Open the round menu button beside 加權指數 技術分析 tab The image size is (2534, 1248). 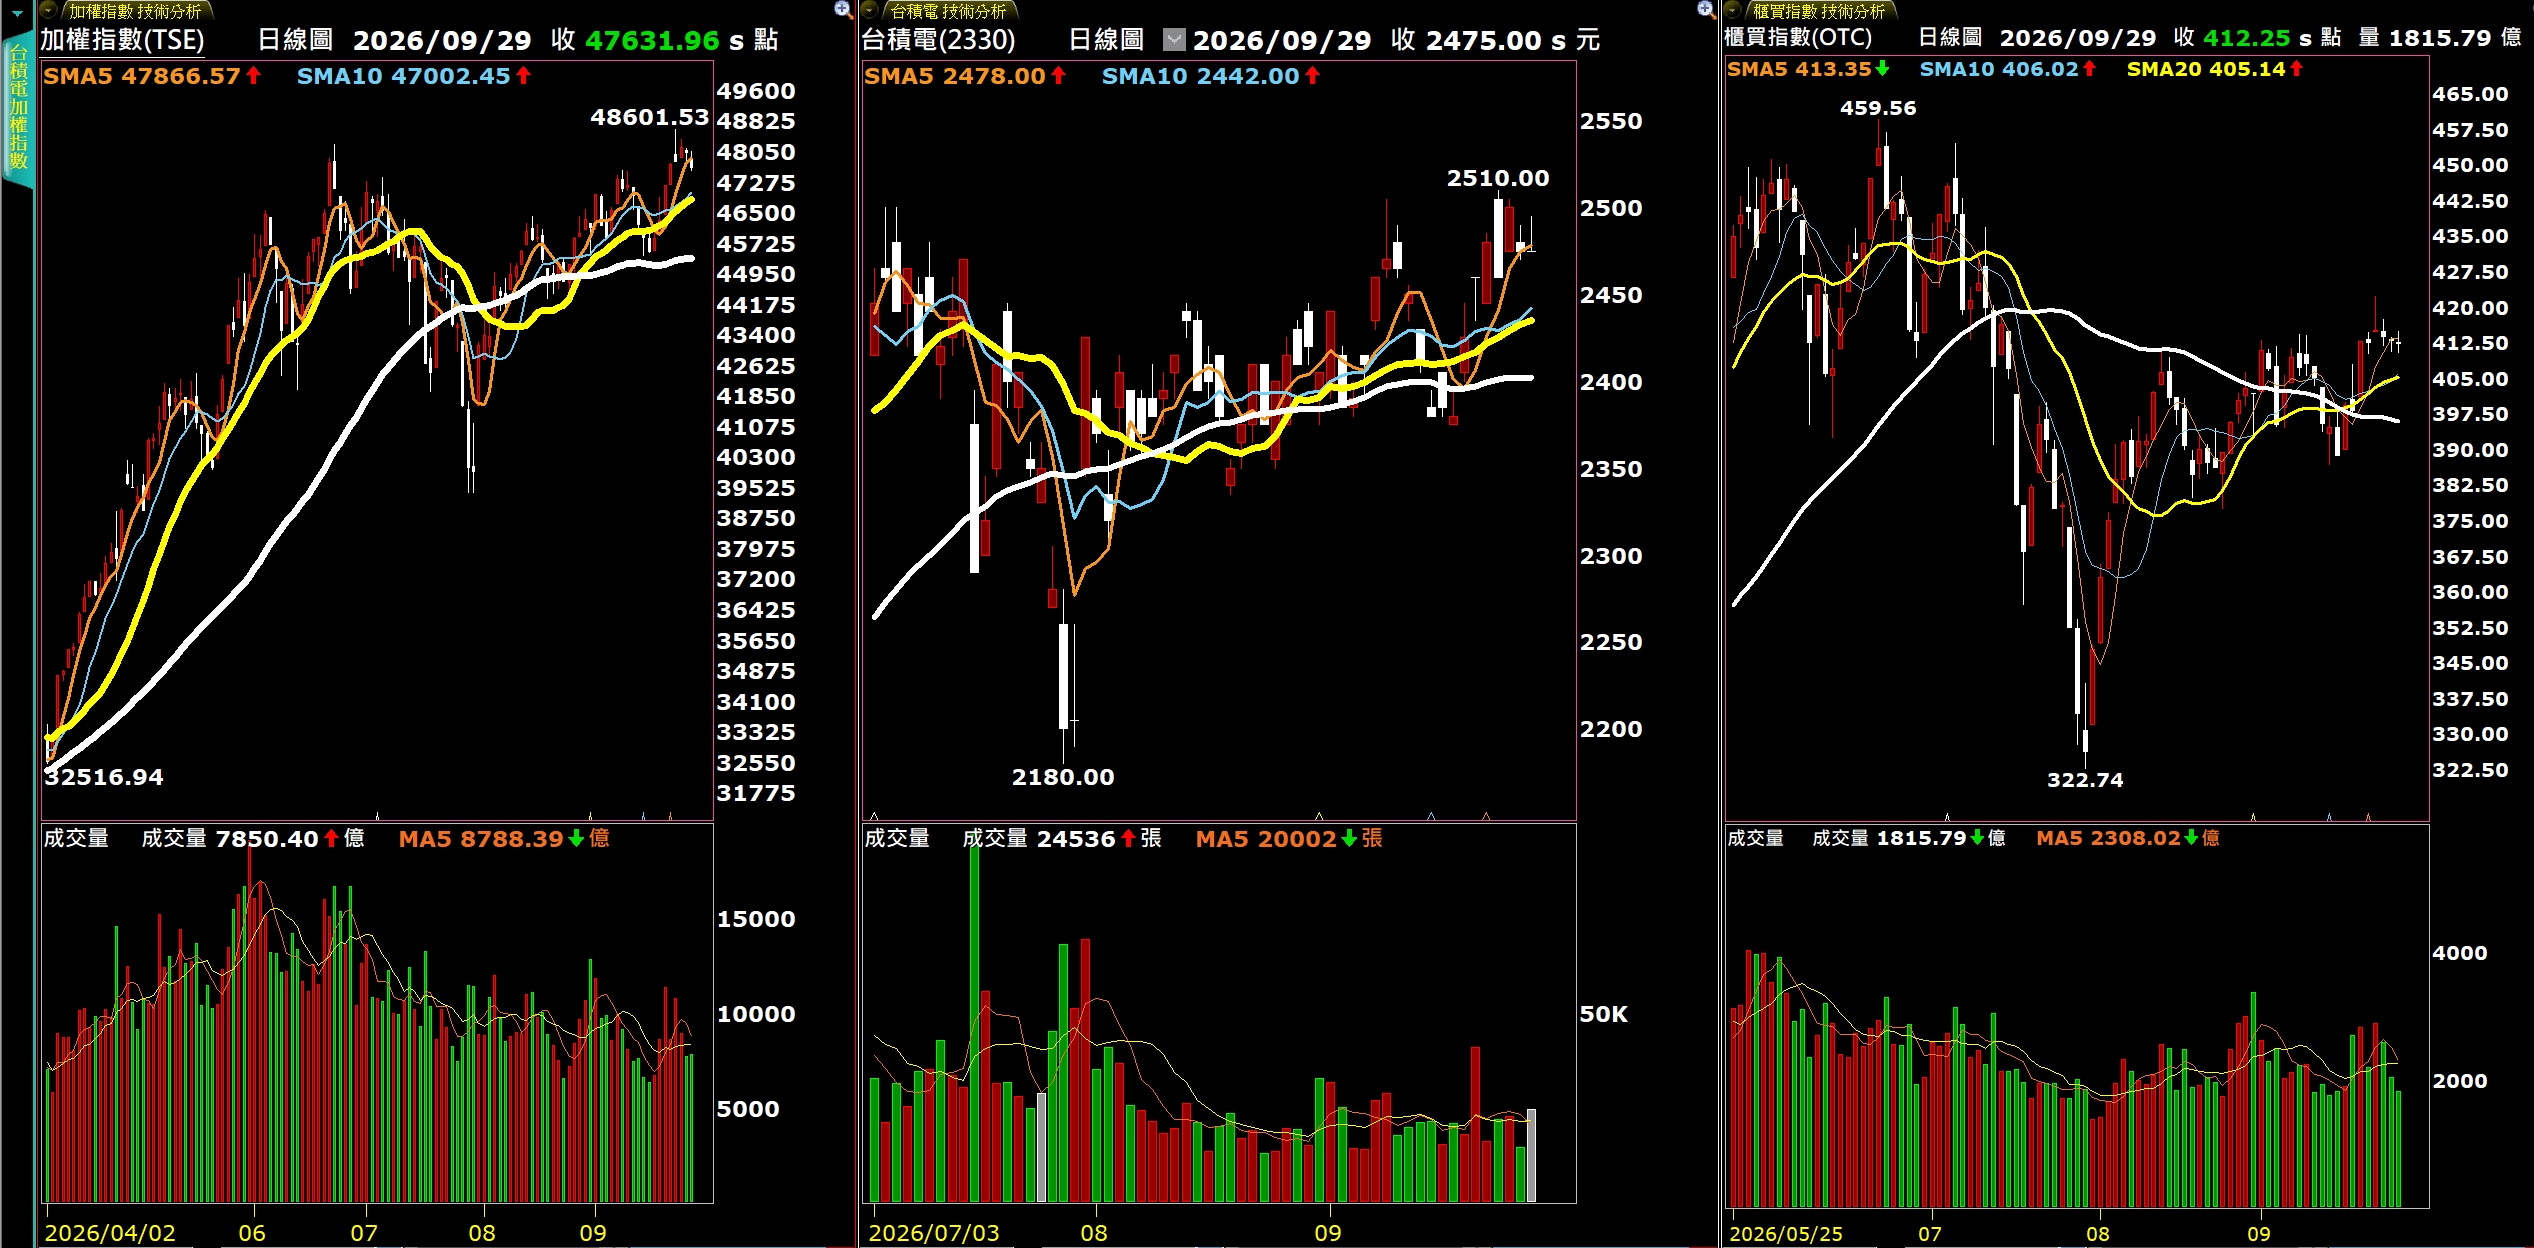(48, 11)
